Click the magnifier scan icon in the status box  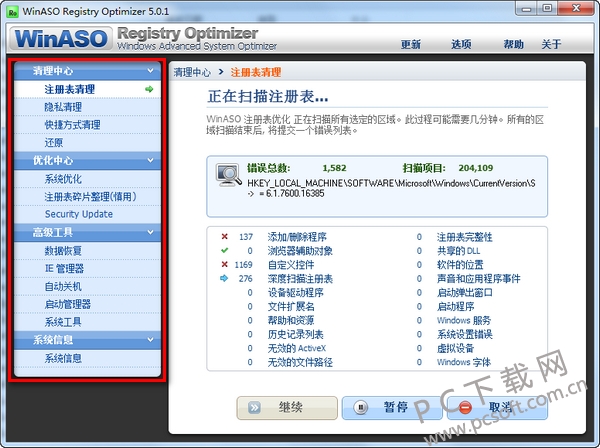(228, 175)
